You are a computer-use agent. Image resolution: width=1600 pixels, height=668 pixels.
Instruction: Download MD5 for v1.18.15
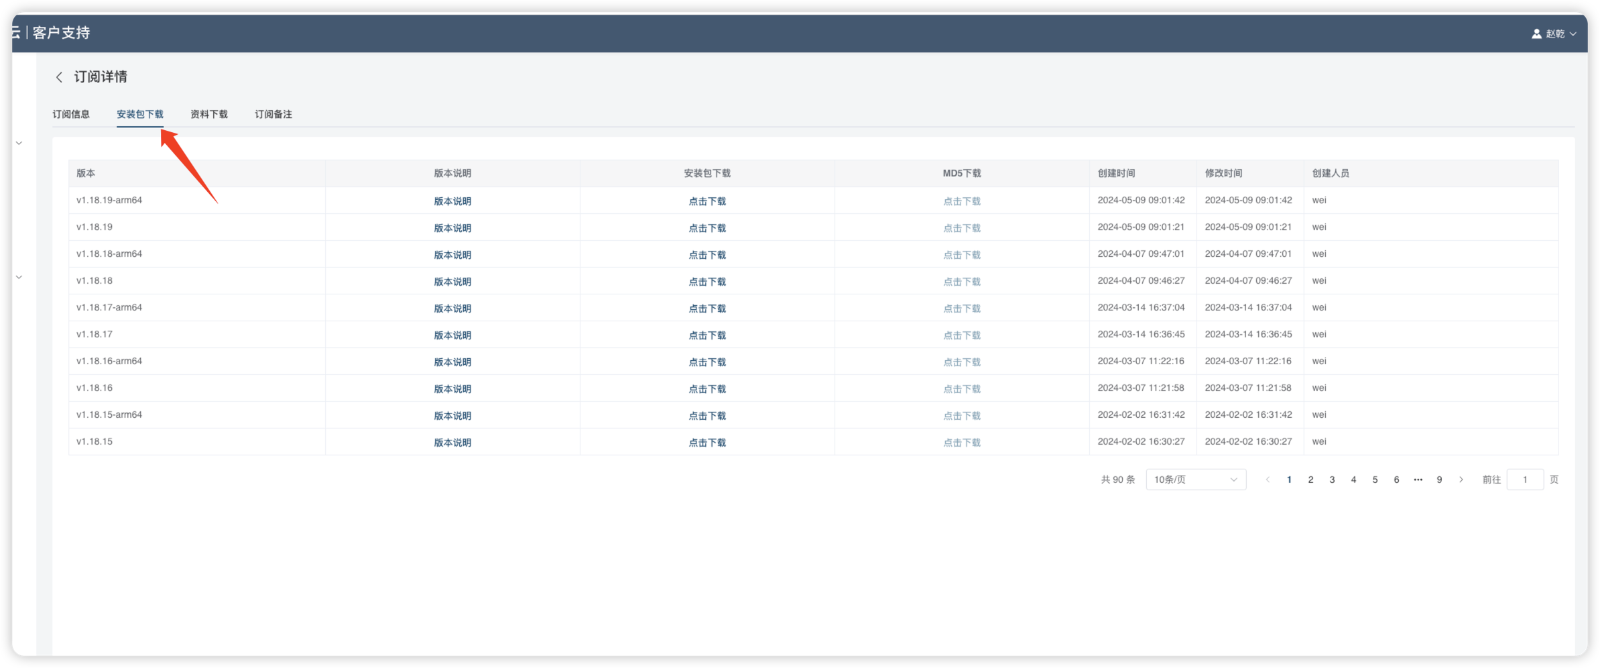[962, 443]
